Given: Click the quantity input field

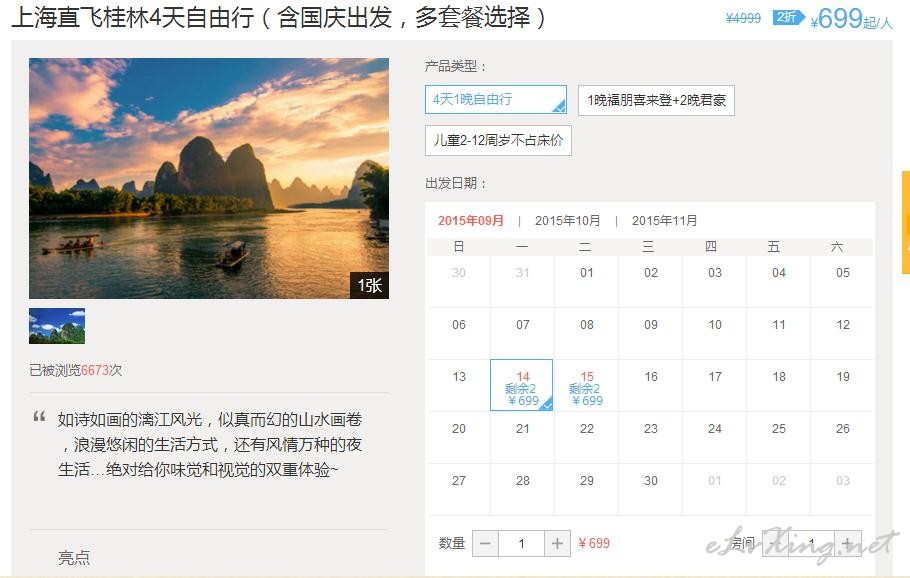Looking at the screenshot, I should (x=521, y=544).
